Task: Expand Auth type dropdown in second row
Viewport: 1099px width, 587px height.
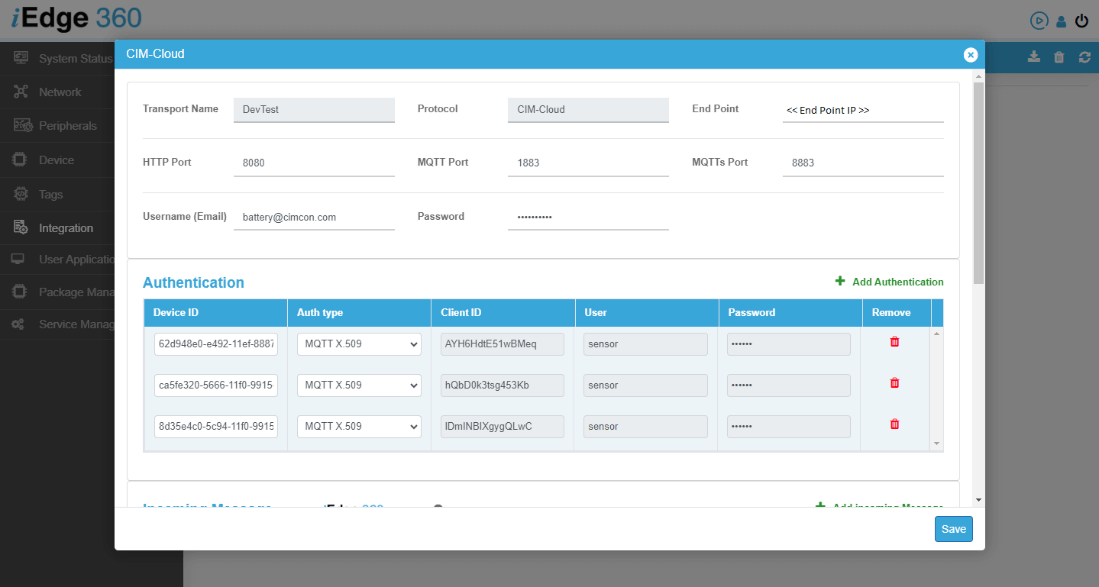Action: pyautogui.click(x=359, y=385)
